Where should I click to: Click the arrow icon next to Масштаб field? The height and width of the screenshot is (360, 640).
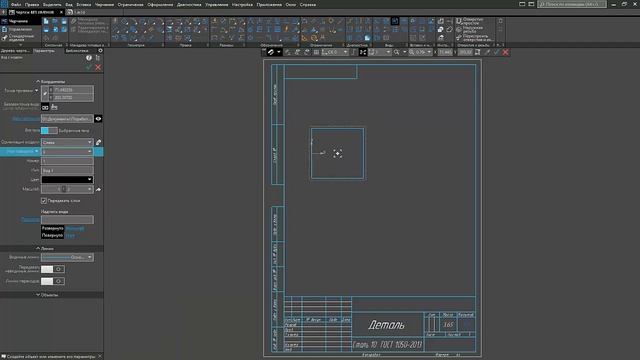tap(98, 189)
